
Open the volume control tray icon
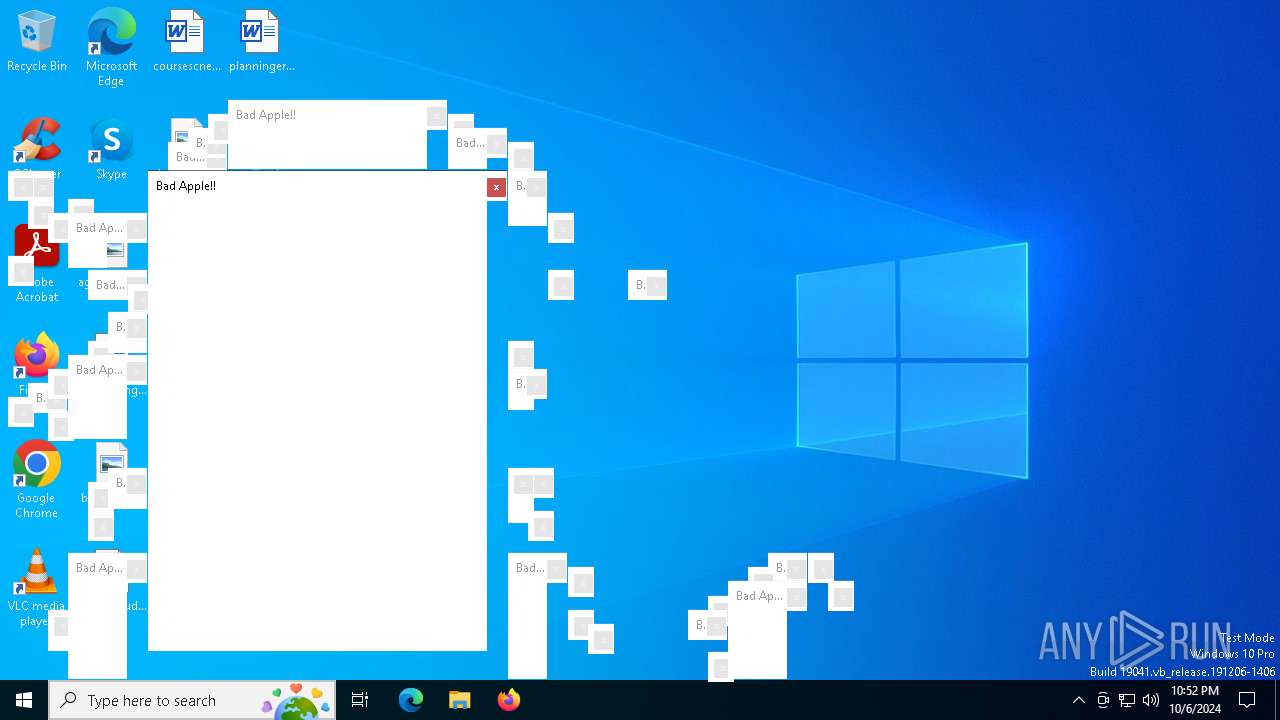pyautogui.click(x=1151, y=700)
